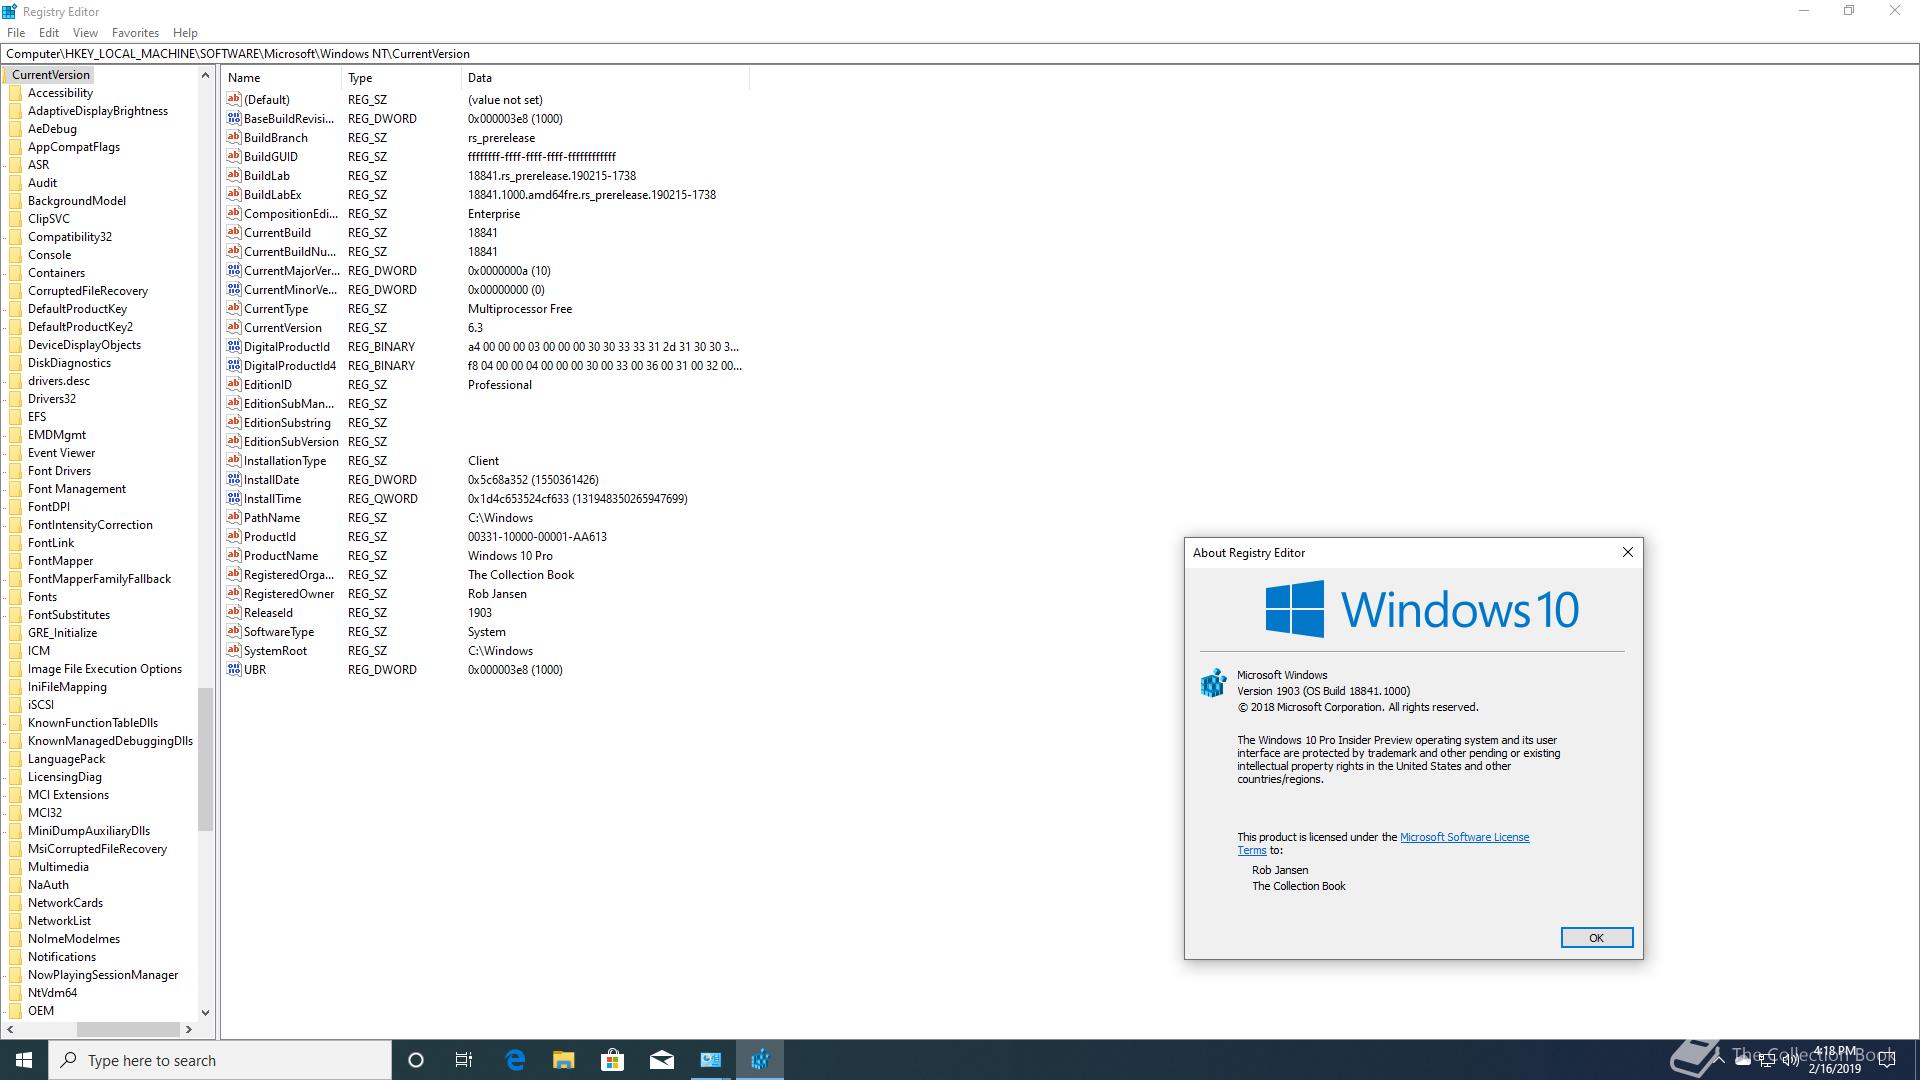The image size is (1920, 1080).
Task: Open Task View on the taskbar
Action: pos(464,1060)
